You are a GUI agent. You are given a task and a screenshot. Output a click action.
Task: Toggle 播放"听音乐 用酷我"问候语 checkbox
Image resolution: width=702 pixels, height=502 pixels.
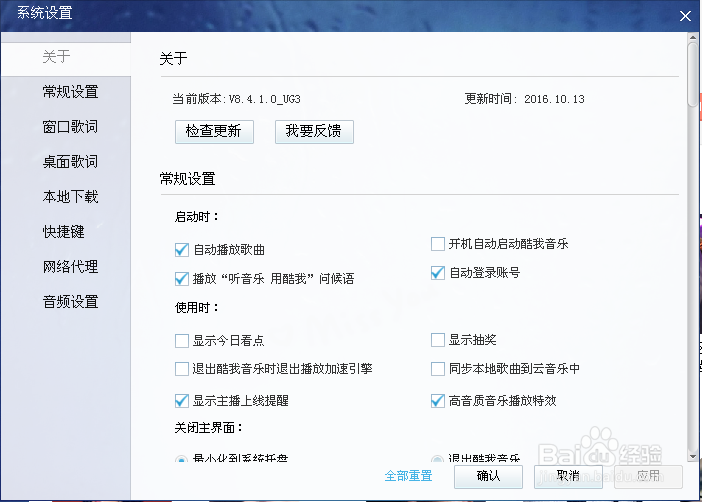[x=181, y=279]
